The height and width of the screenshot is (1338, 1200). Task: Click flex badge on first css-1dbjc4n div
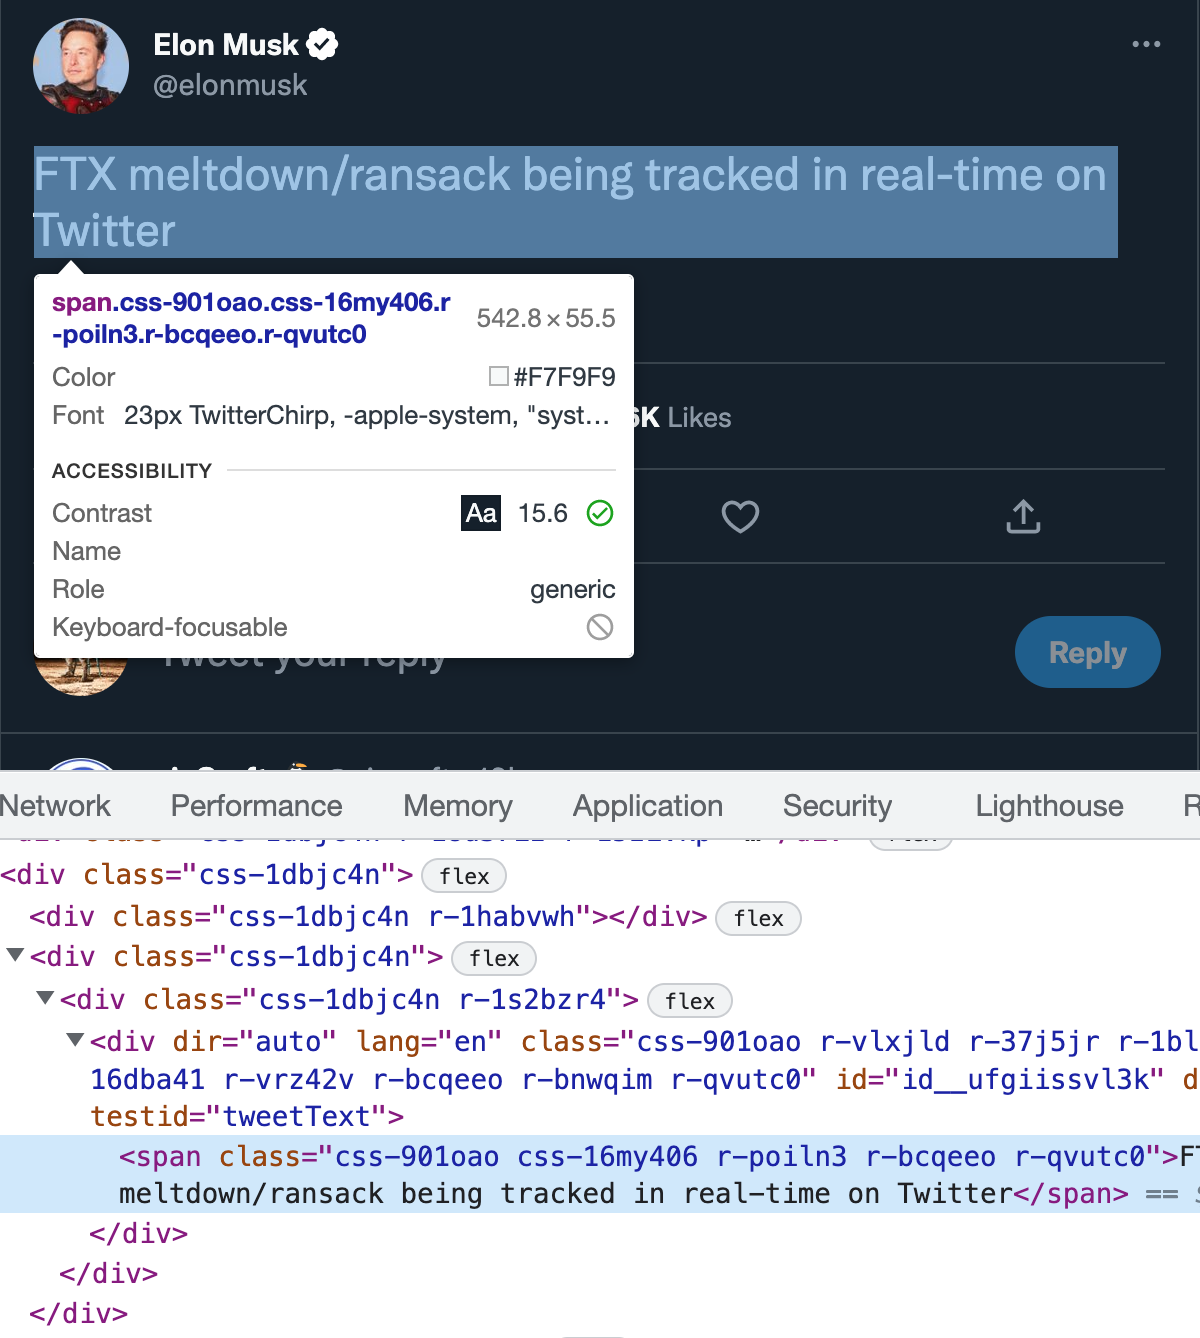(464, 876)
